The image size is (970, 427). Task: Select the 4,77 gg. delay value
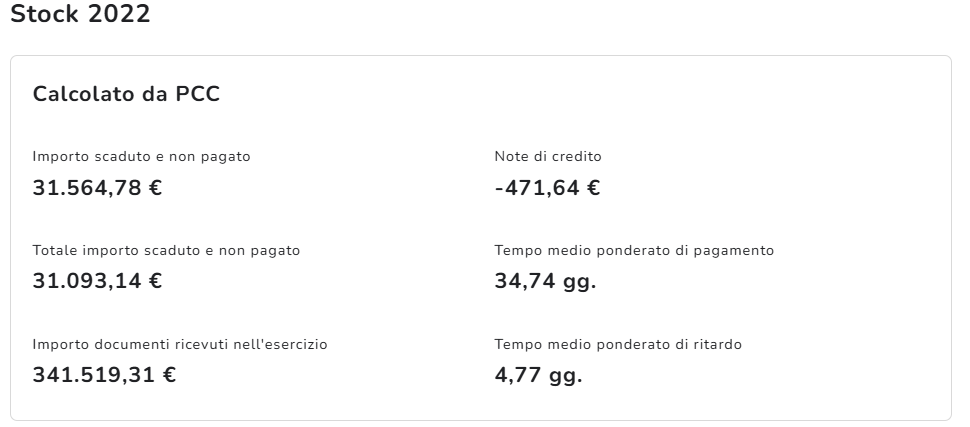click(538, 375)
